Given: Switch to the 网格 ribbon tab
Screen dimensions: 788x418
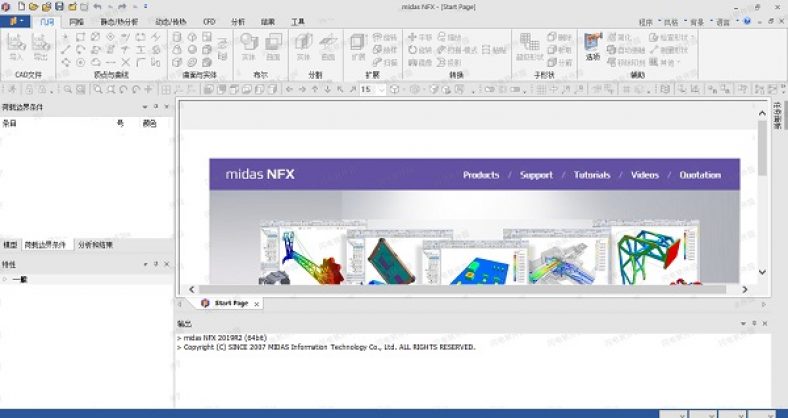Looking at the screenshot, I should [76, 22].
